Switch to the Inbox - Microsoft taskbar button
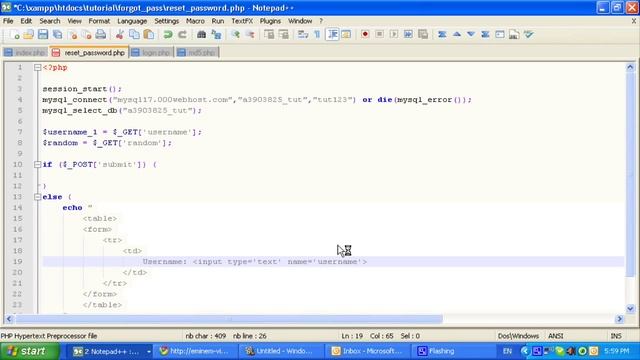Screen dimensions: 640x360 click(x=367, y=351)
